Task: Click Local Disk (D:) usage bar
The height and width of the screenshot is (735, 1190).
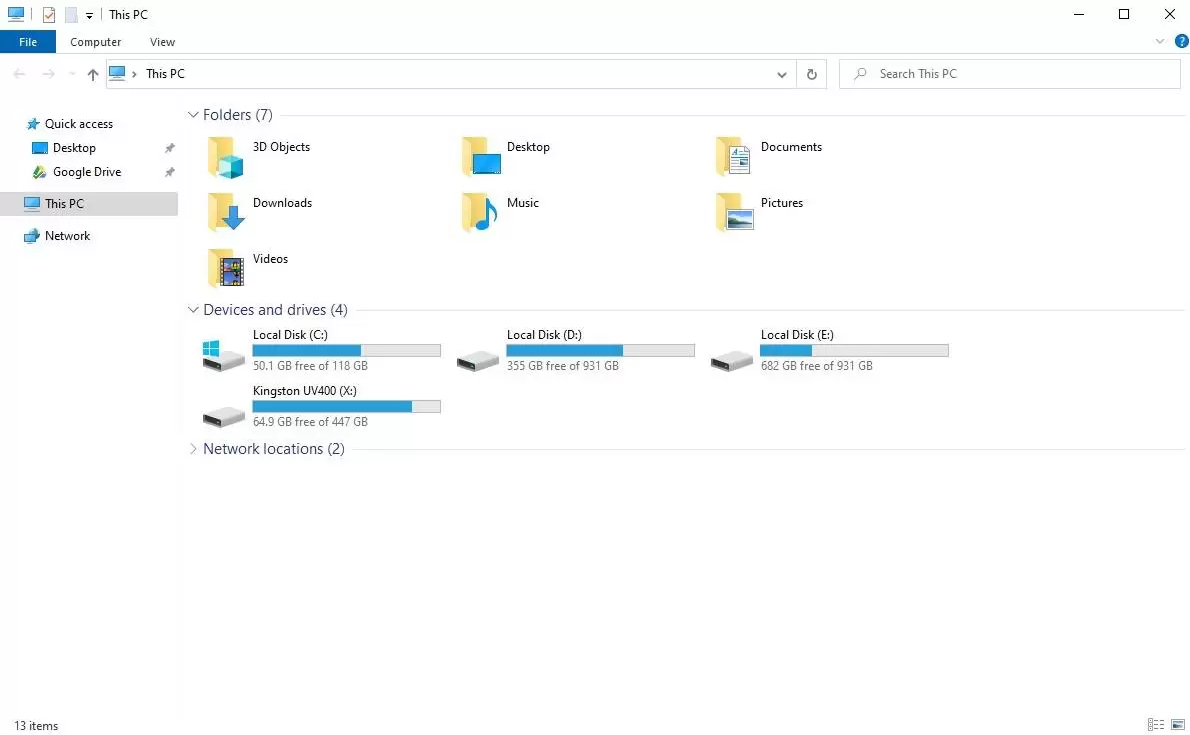Action: [600, 350]
